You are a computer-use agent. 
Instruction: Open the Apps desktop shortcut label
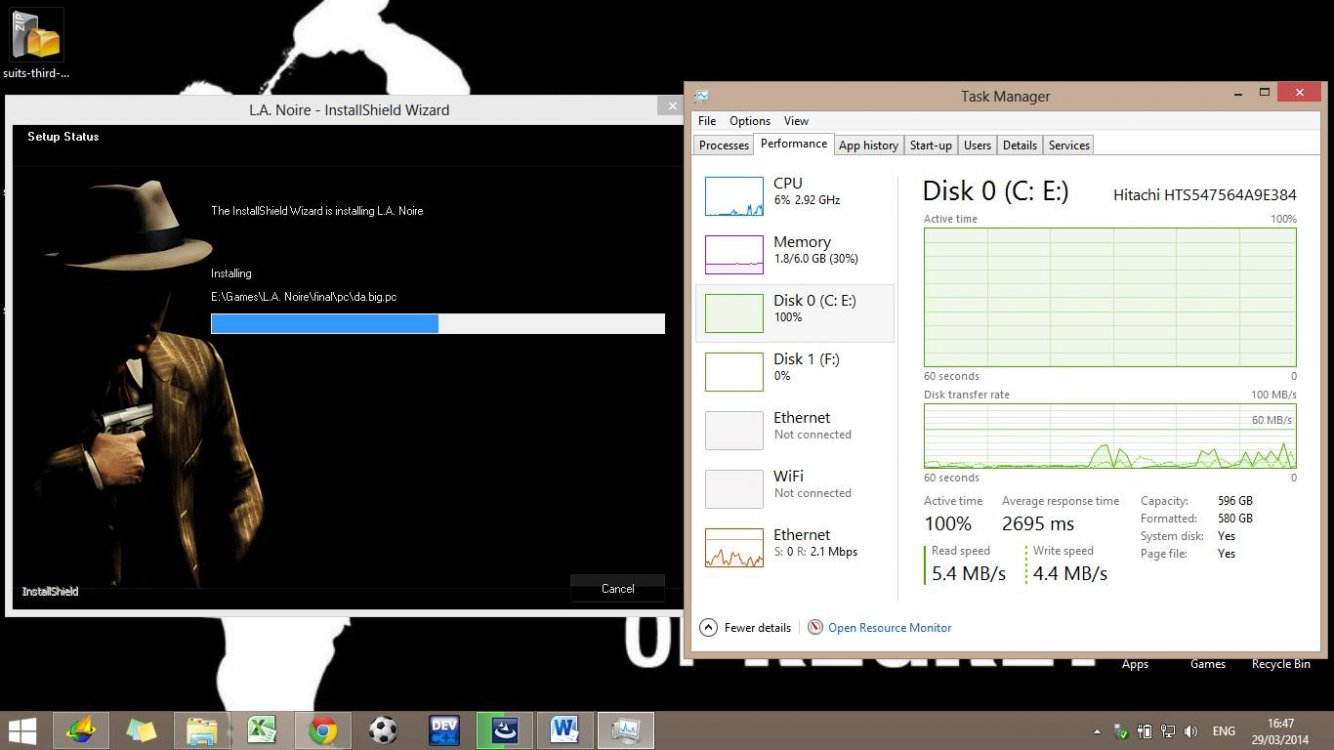point(1135,664)
